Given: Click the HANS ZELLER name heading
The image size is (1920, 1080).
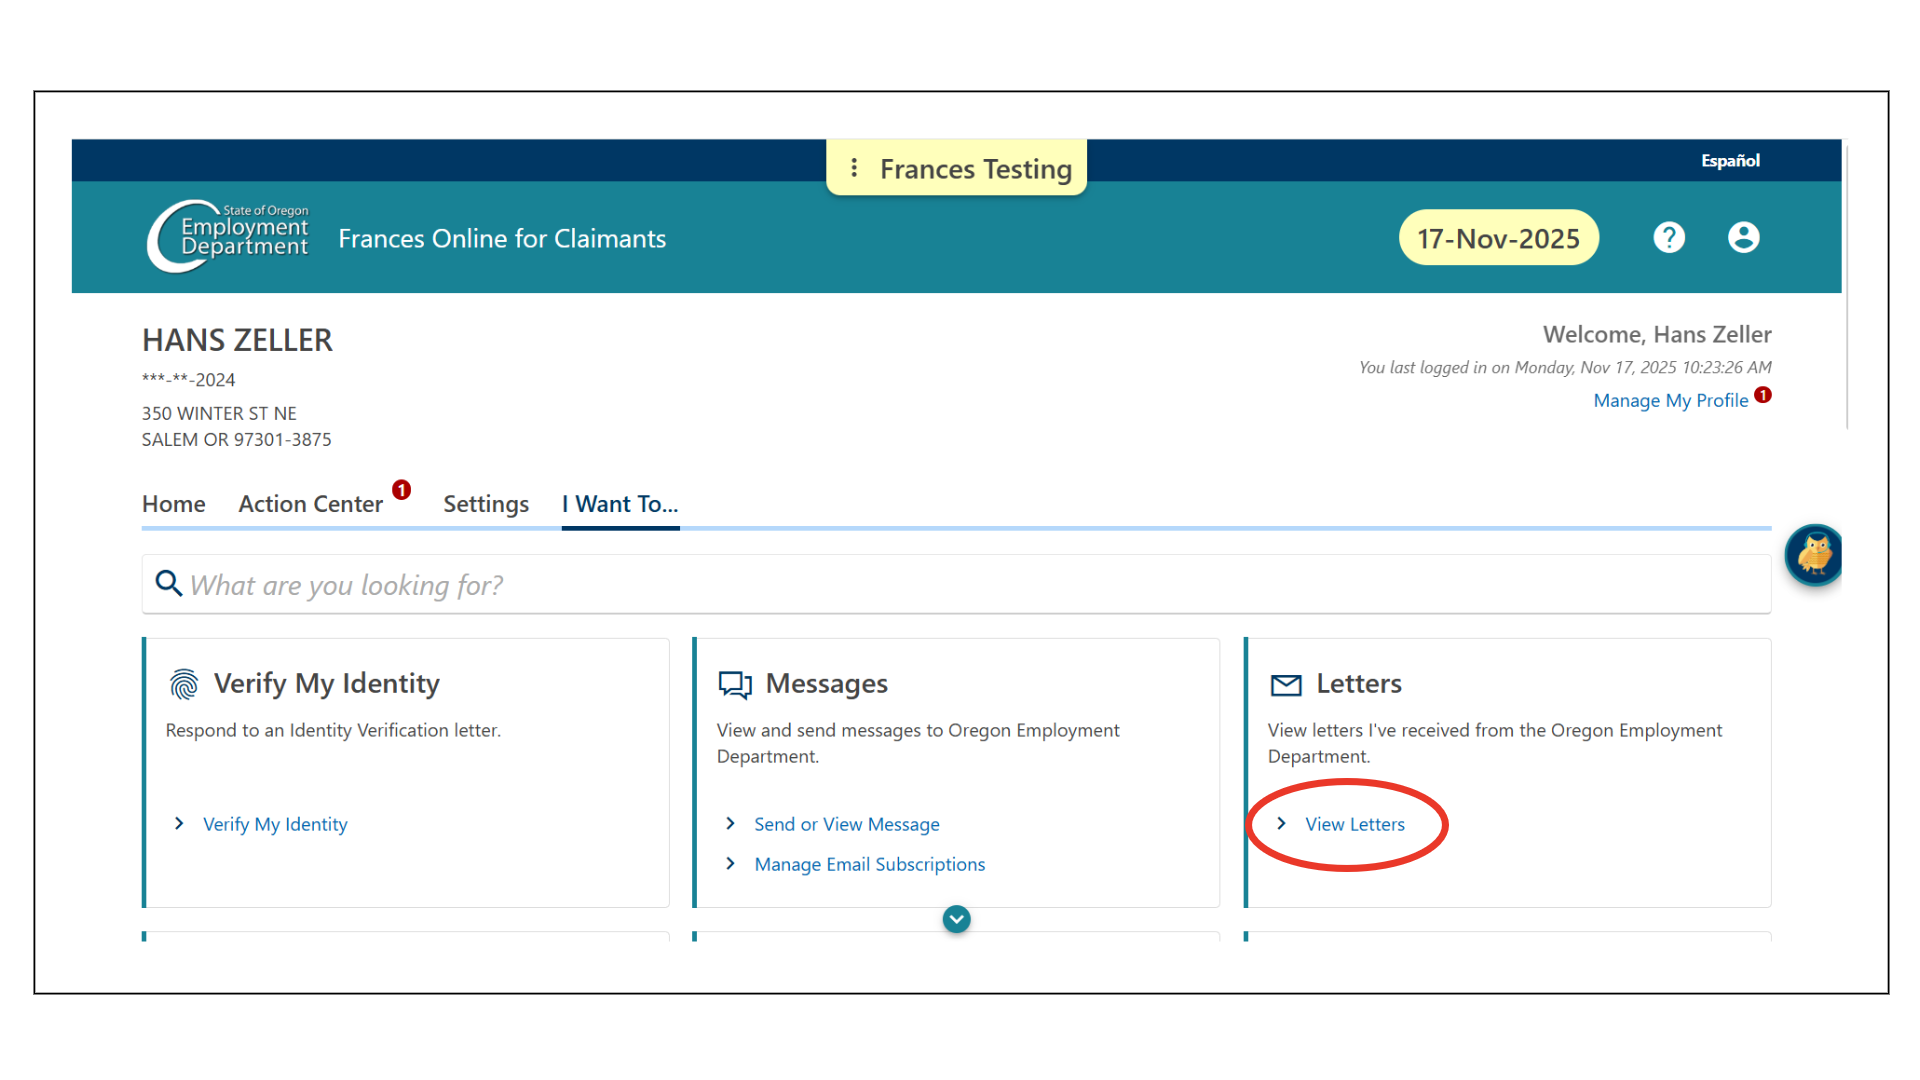Looking at the screenshot, I should 237,340.
